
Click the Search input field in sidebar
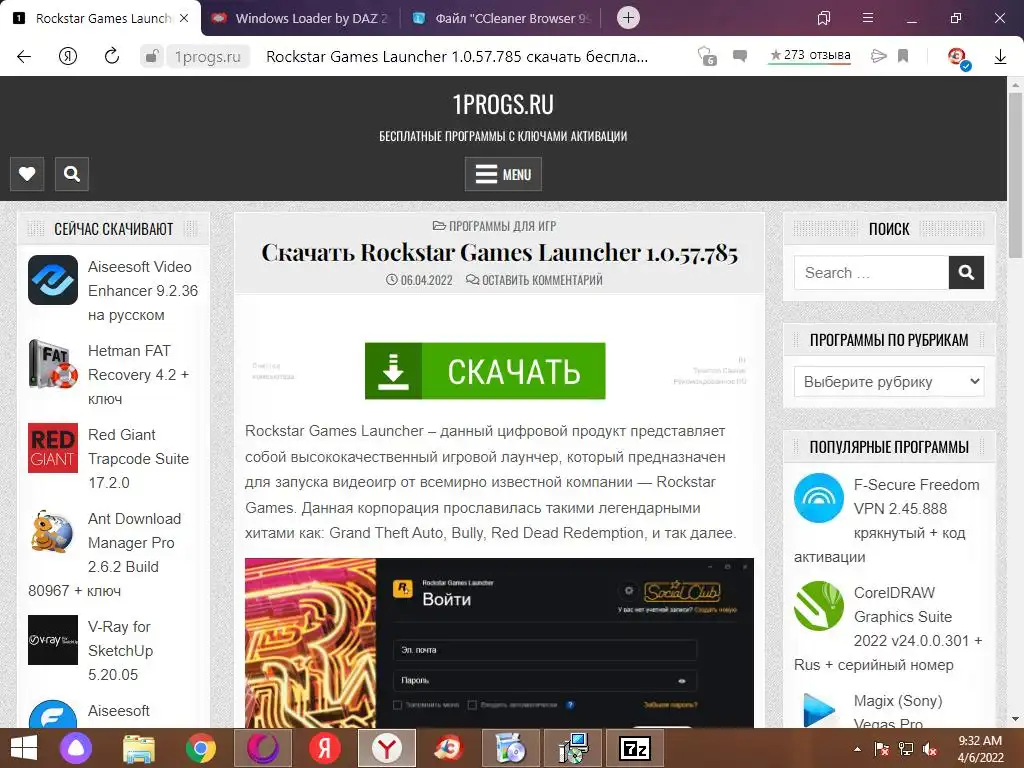[x=871, y=272]
